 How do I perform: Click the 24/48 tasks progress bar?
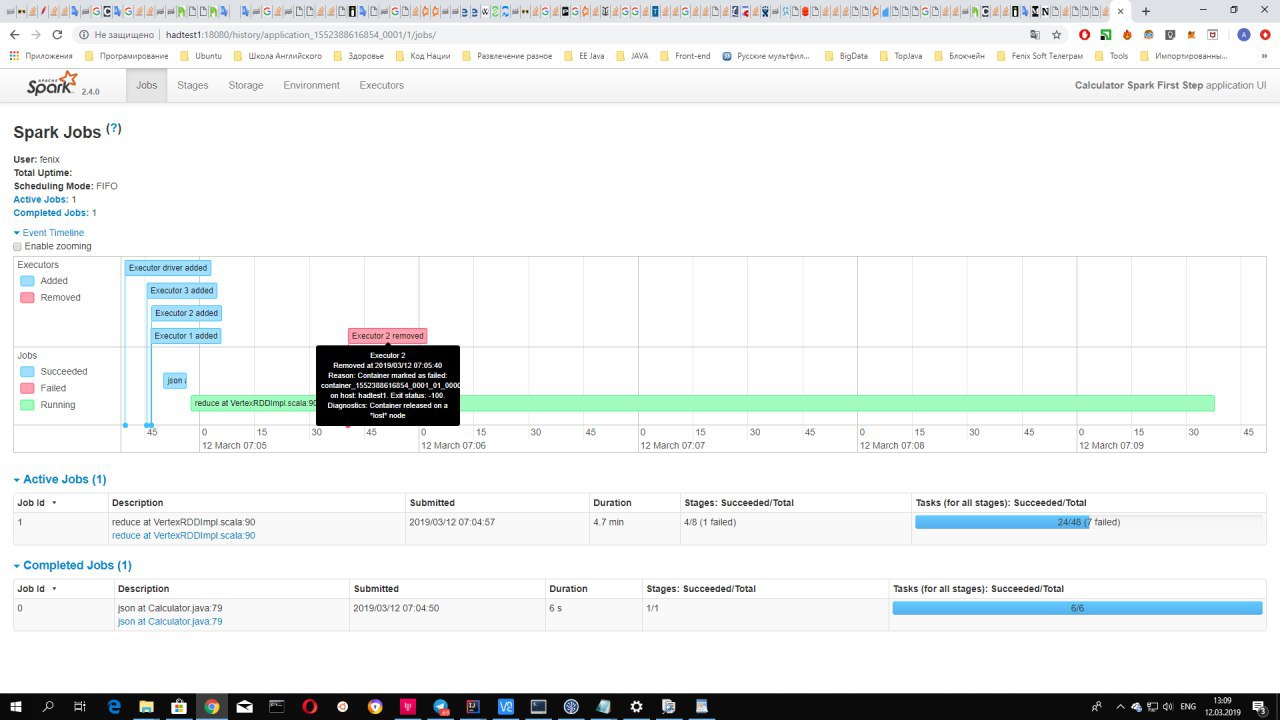(x=1088, y=522)
